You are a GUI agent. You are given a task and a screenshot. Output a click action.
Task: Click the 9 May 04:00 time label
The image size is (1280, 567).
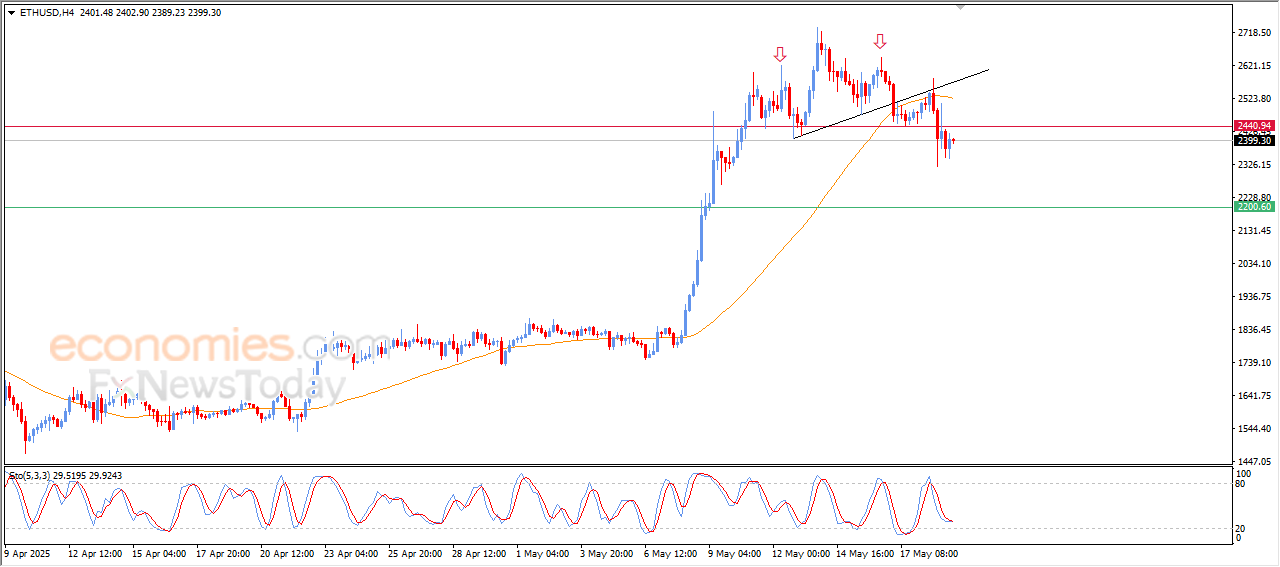(735, 552)
